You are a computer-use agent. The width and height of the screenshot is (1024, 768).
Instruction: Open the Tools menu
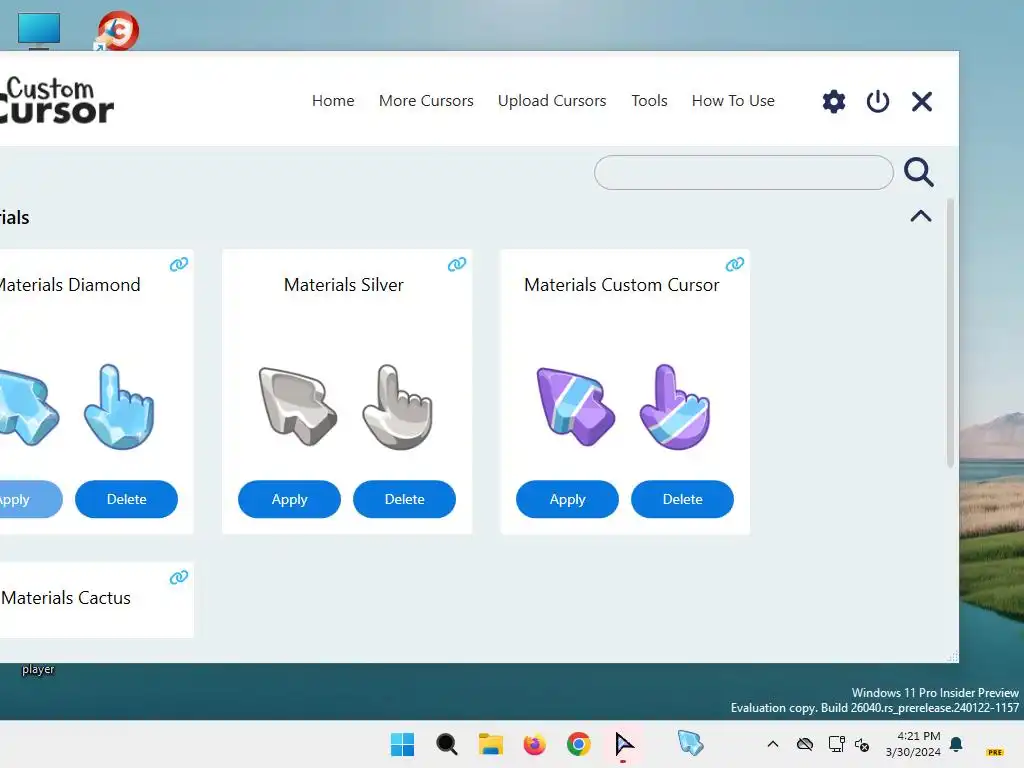tap(649, 101)
